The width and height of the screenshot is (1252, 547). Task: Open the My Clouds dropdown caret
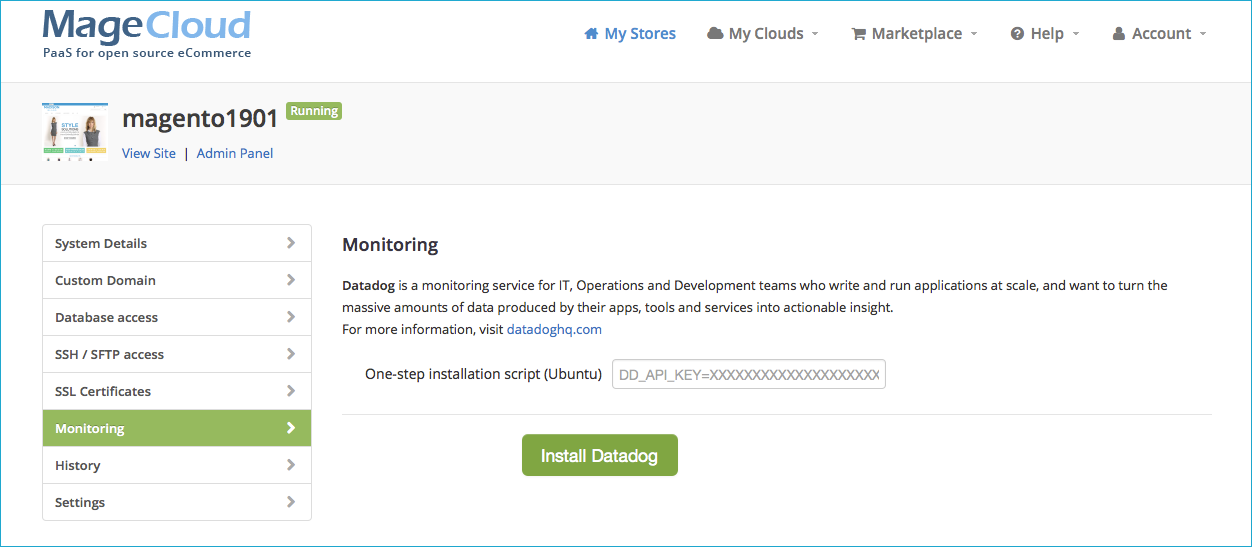coord(815,34)
